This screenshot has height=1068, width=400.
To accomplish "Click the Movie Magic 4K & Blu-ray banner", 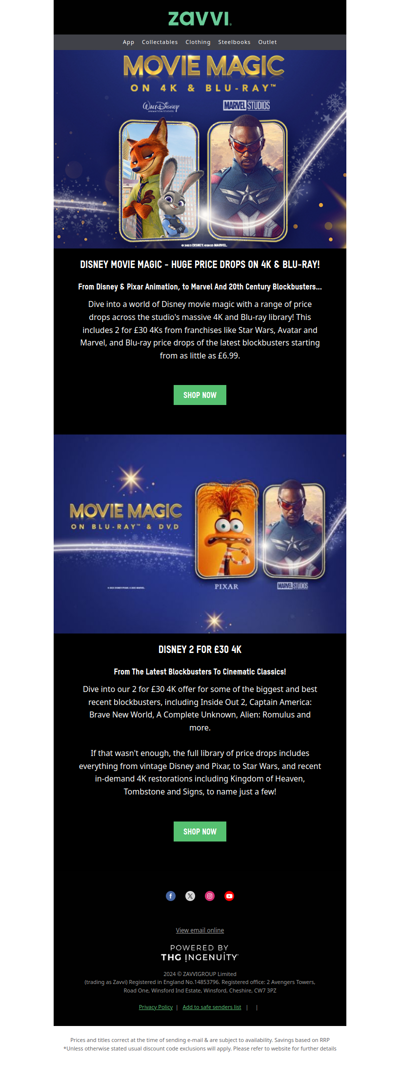I will point(200,149).
